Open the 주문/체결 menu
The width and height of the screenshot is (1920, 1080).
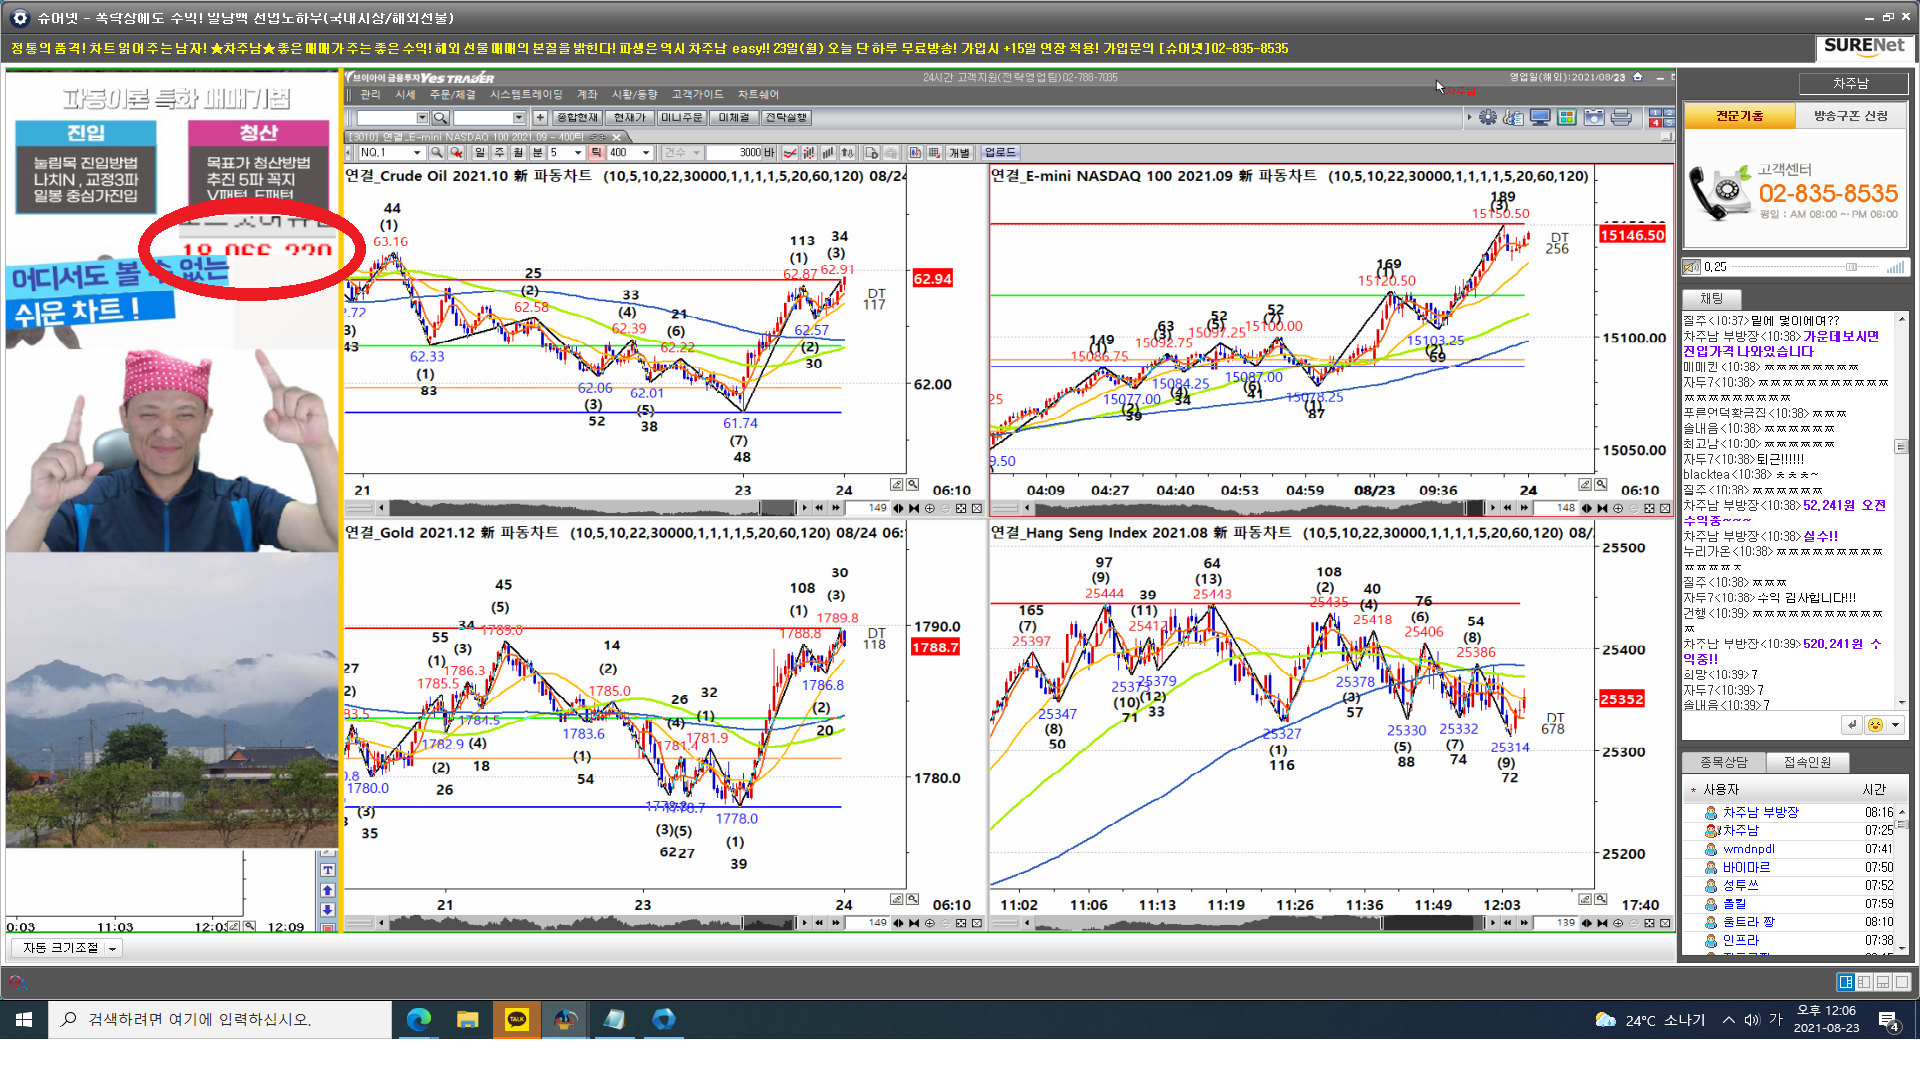(452, 95)
